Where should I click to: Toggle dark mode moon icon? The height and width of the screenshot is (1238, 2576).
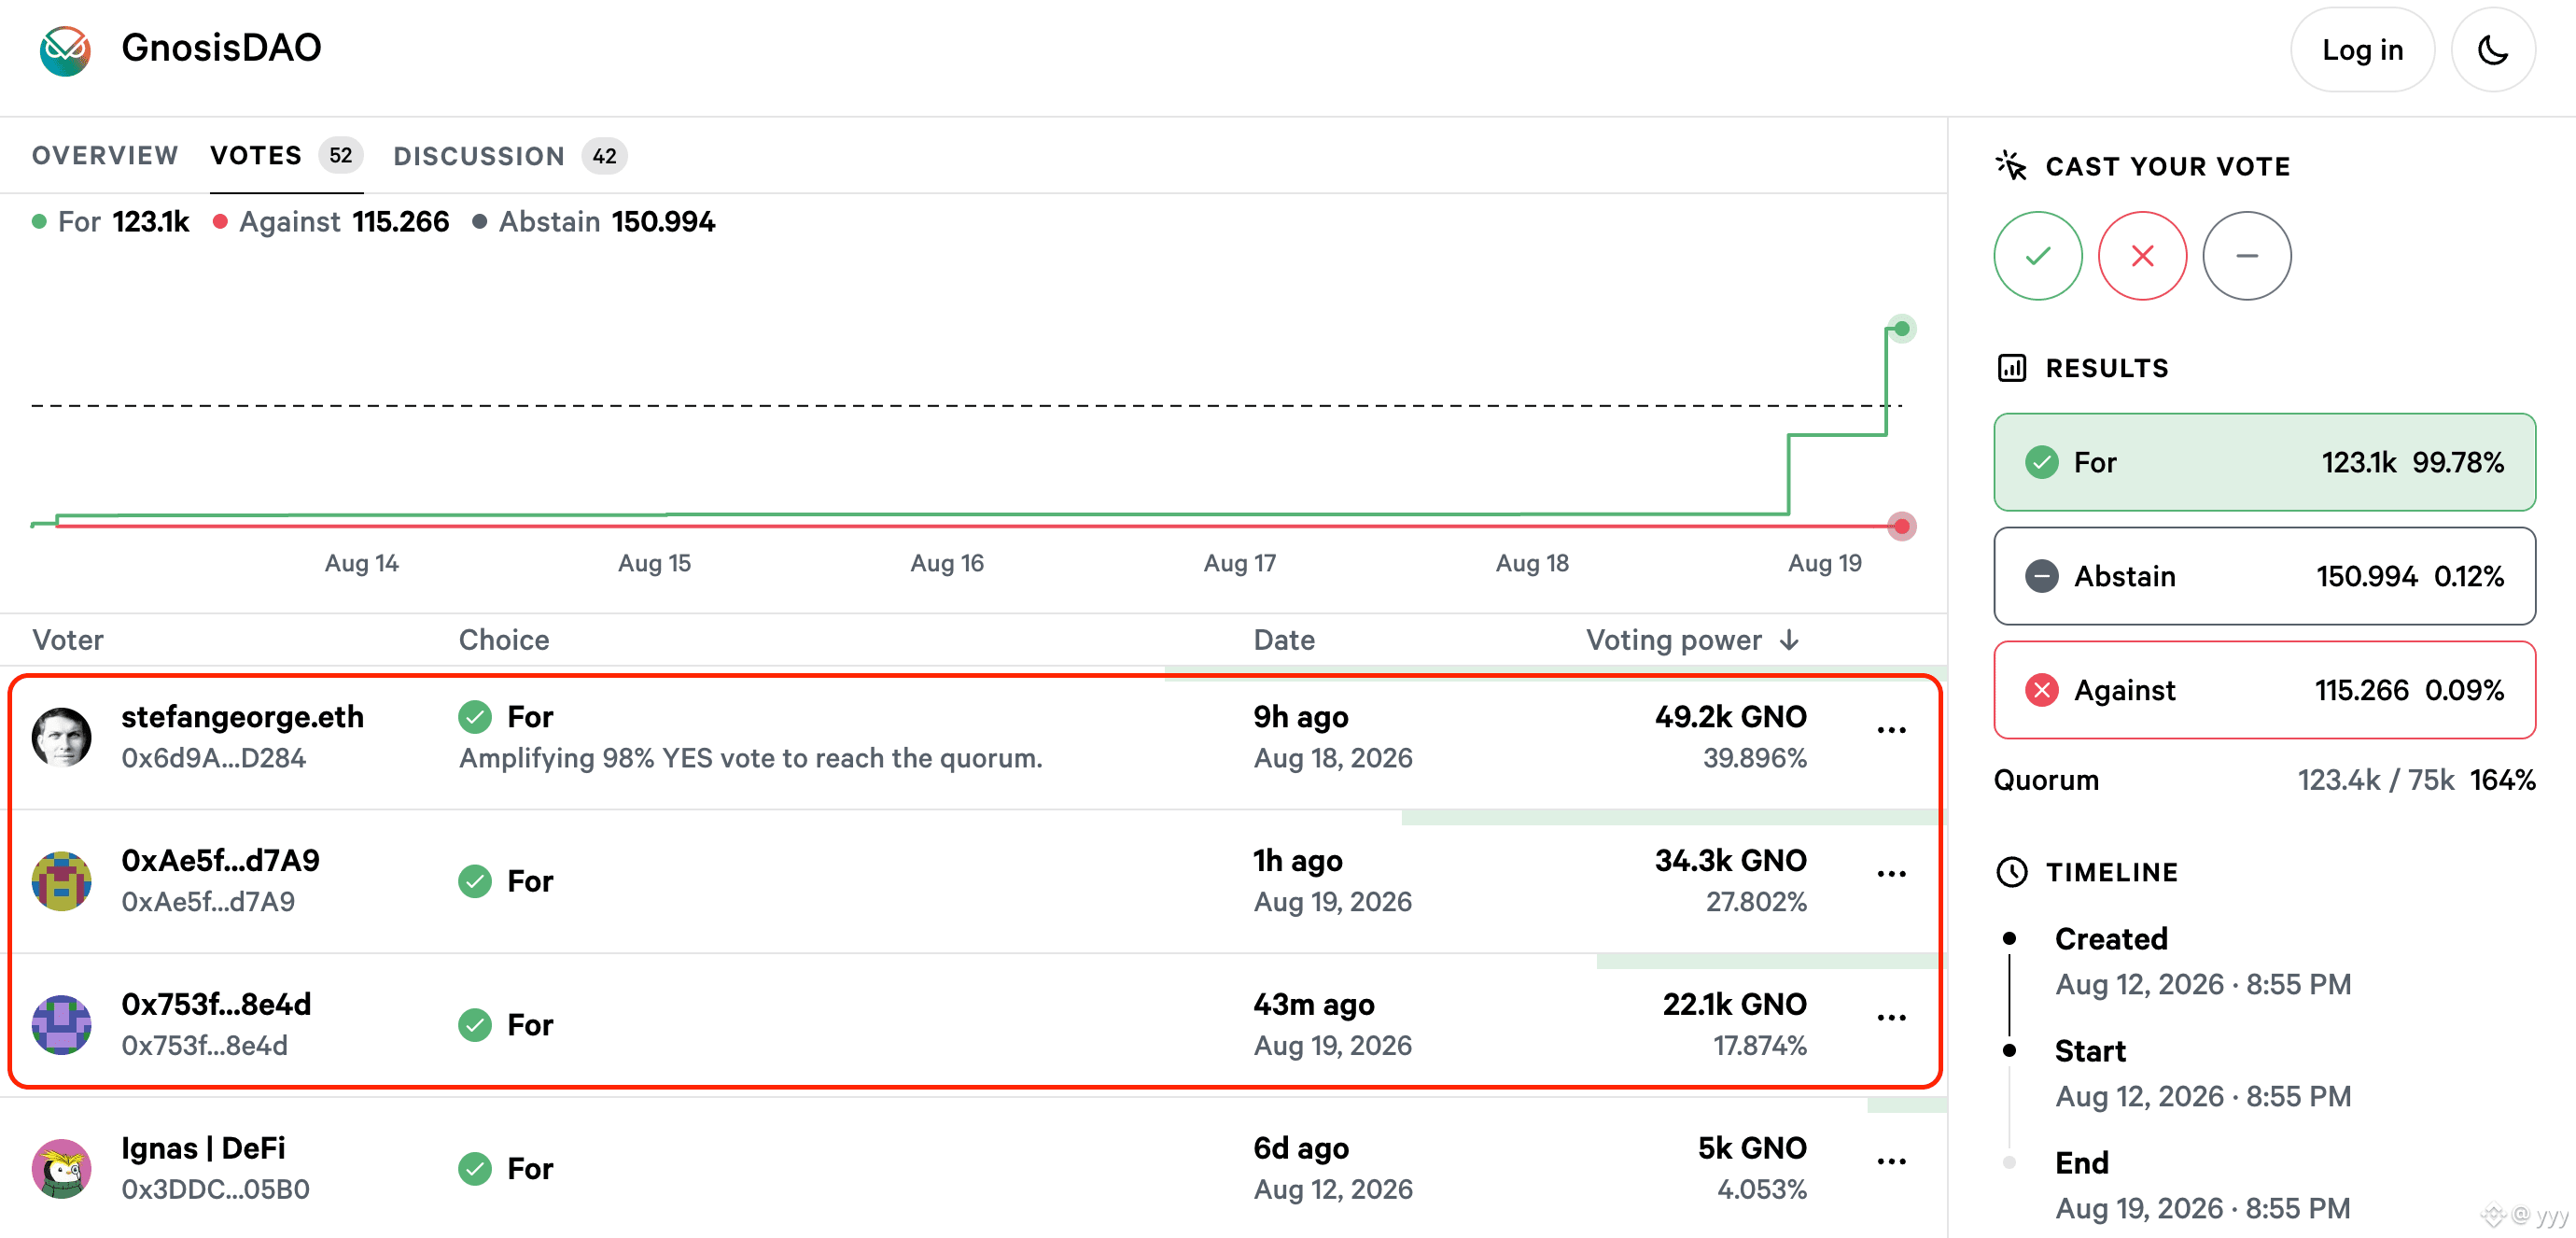[x=2492, y=50]
